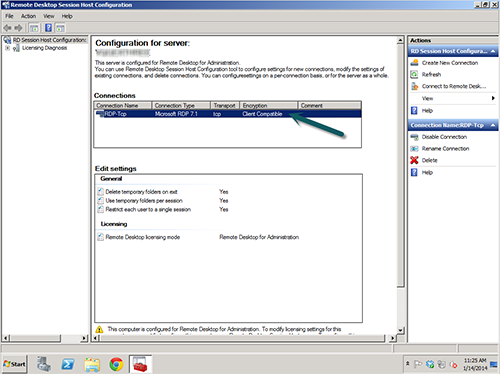Expand the Licensing Diagnosis tree node
The height and width of the screenshot is (374, 500).
7,48
